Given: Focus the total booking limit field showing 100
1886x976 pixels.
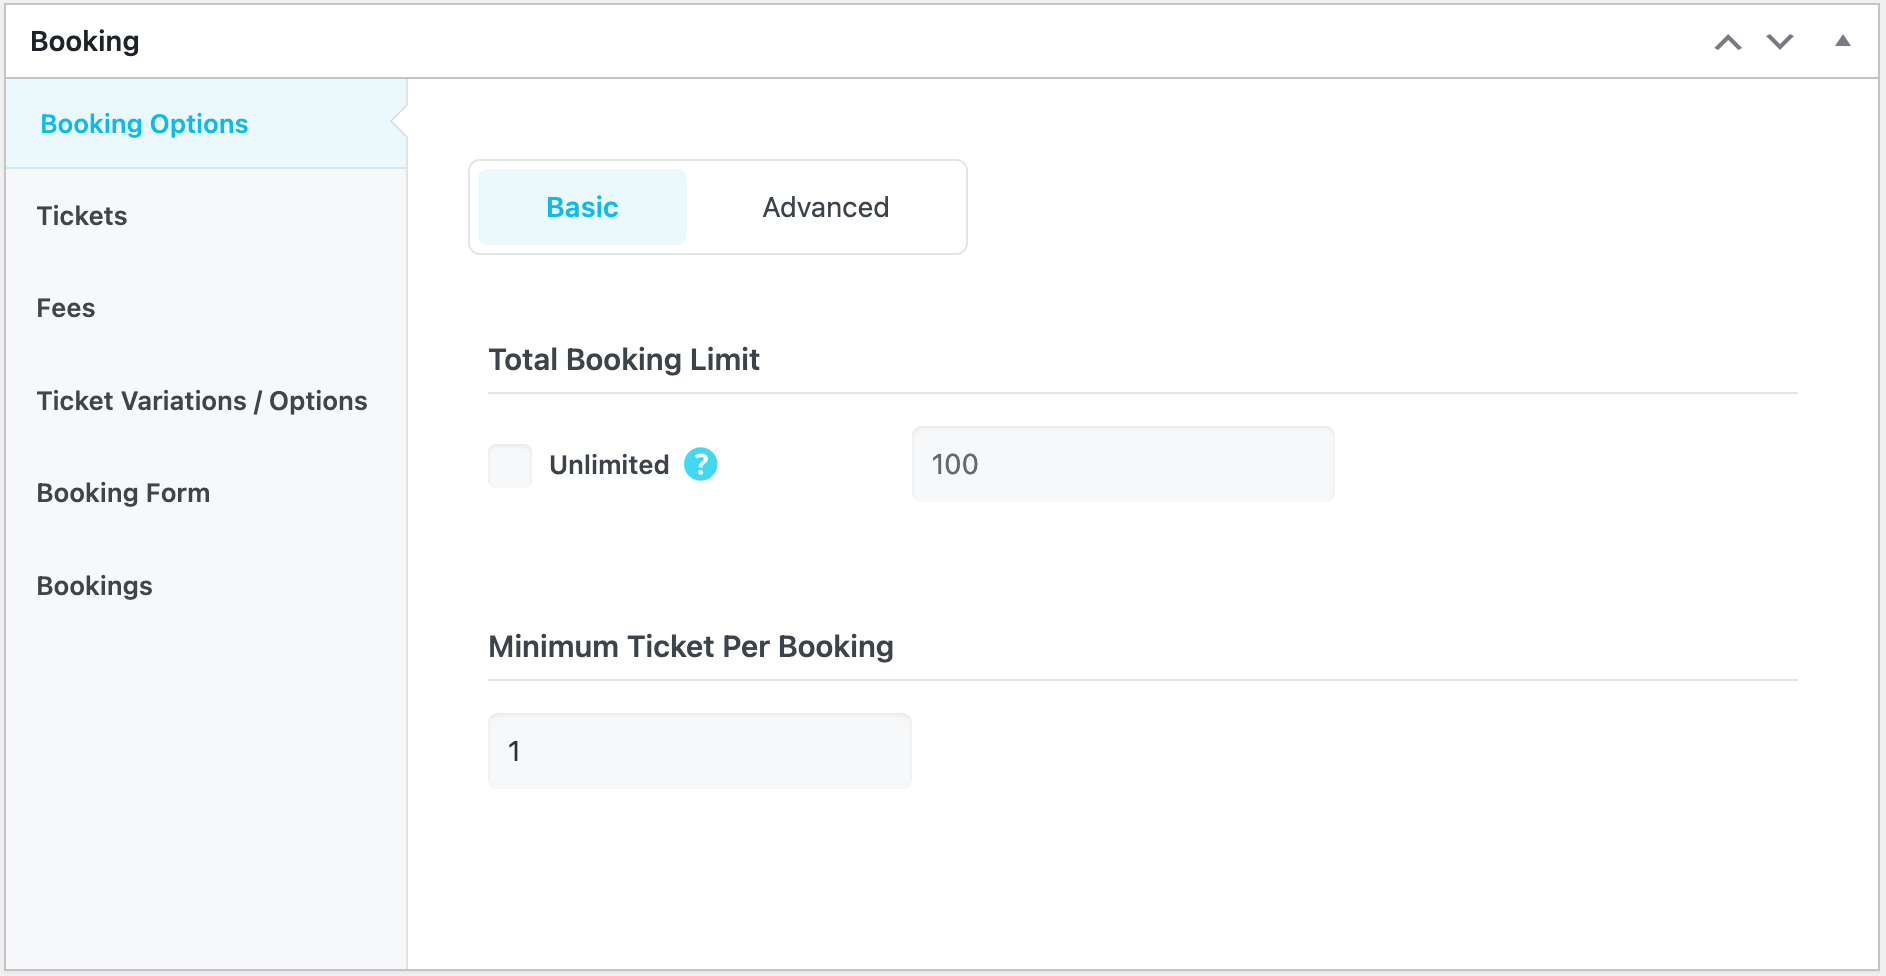Looking at the screenshot, I should click(1122, 464).
